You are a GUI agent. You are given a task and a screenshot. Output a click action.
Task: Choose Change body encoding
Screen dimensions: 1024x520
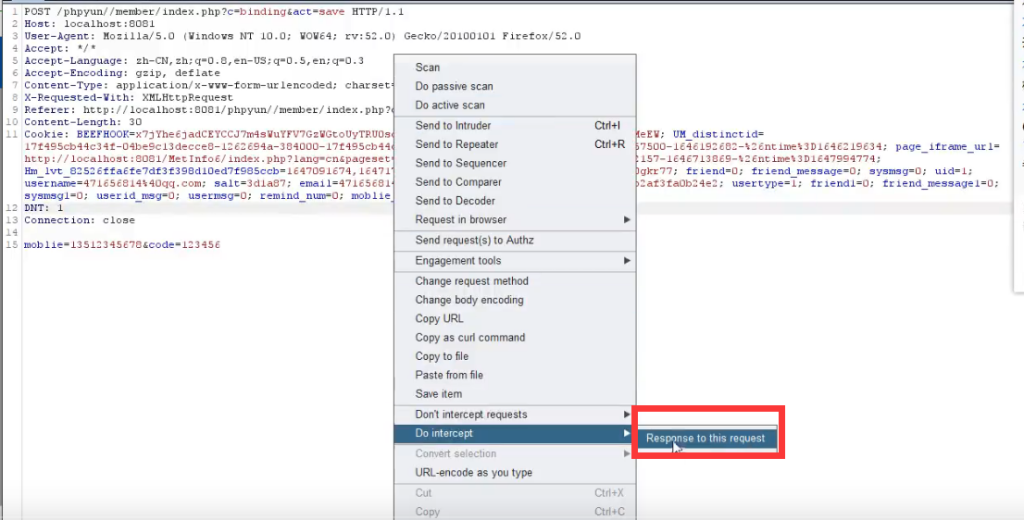(515, 300)
